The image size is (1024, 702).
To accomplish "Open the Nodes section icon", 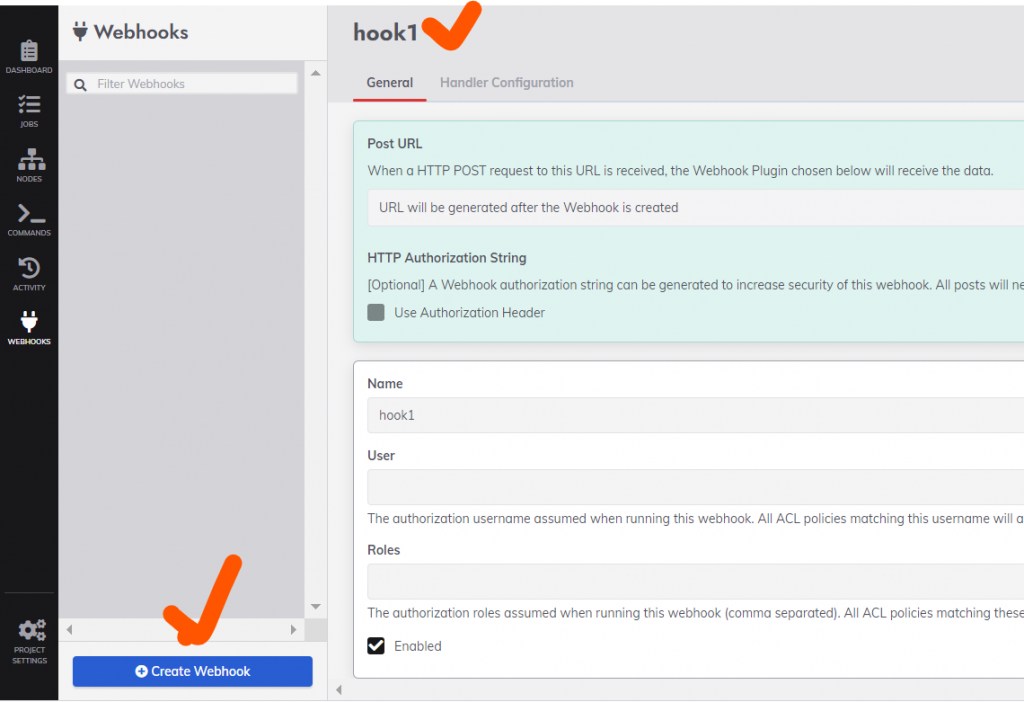I will (29, 160).
